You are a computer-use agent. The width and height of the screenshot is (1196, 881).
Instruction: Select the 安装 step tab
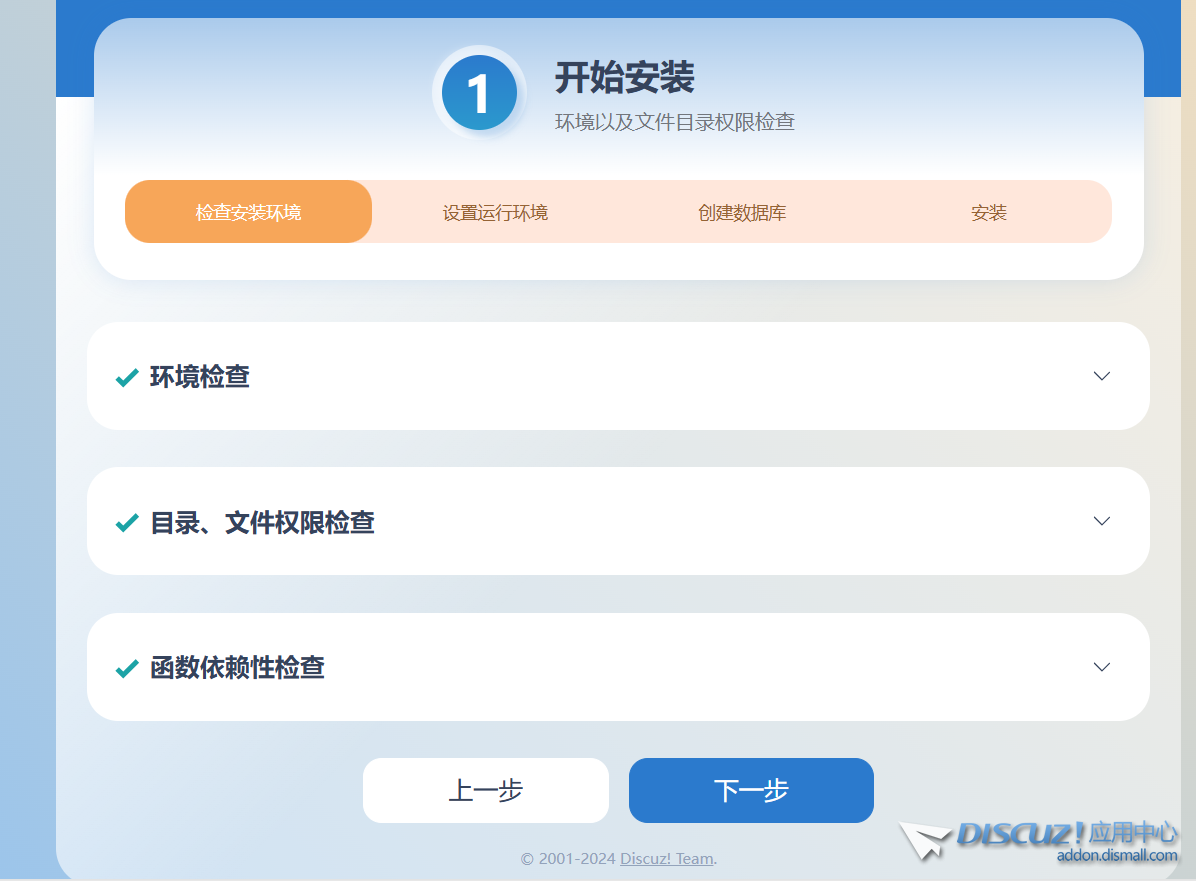[988, 212]
